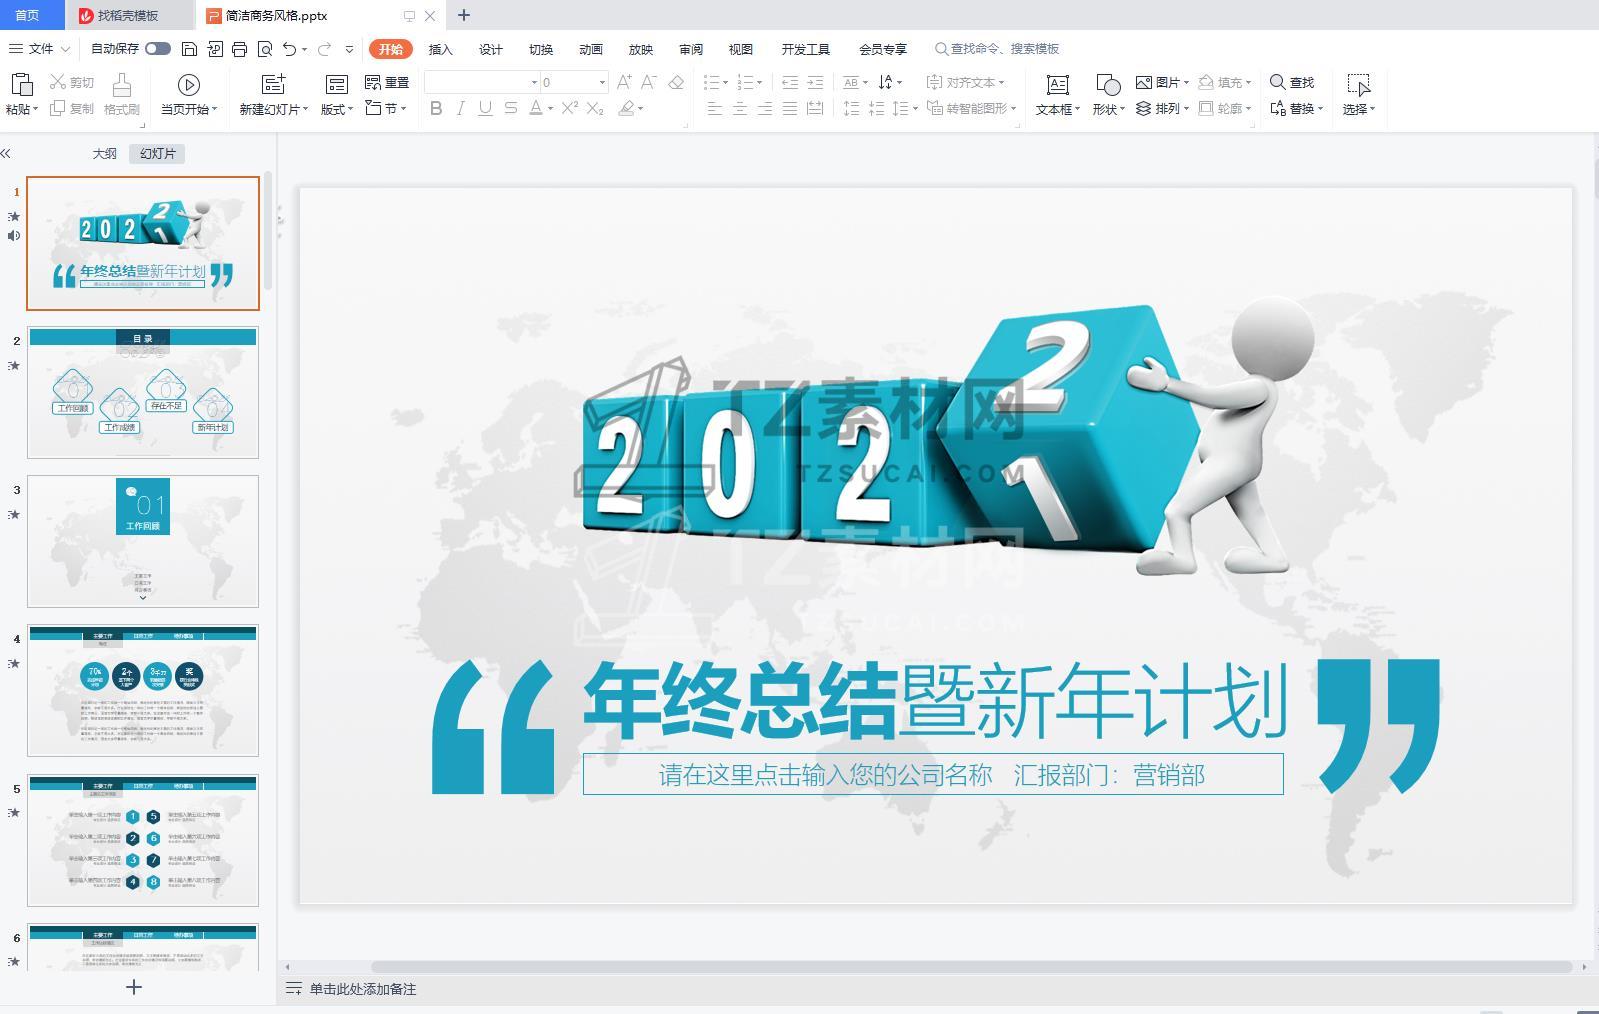1599x1014 pixels.
Task: Open the Insert (插入) ribbon tab
Action: pos(440,49)
